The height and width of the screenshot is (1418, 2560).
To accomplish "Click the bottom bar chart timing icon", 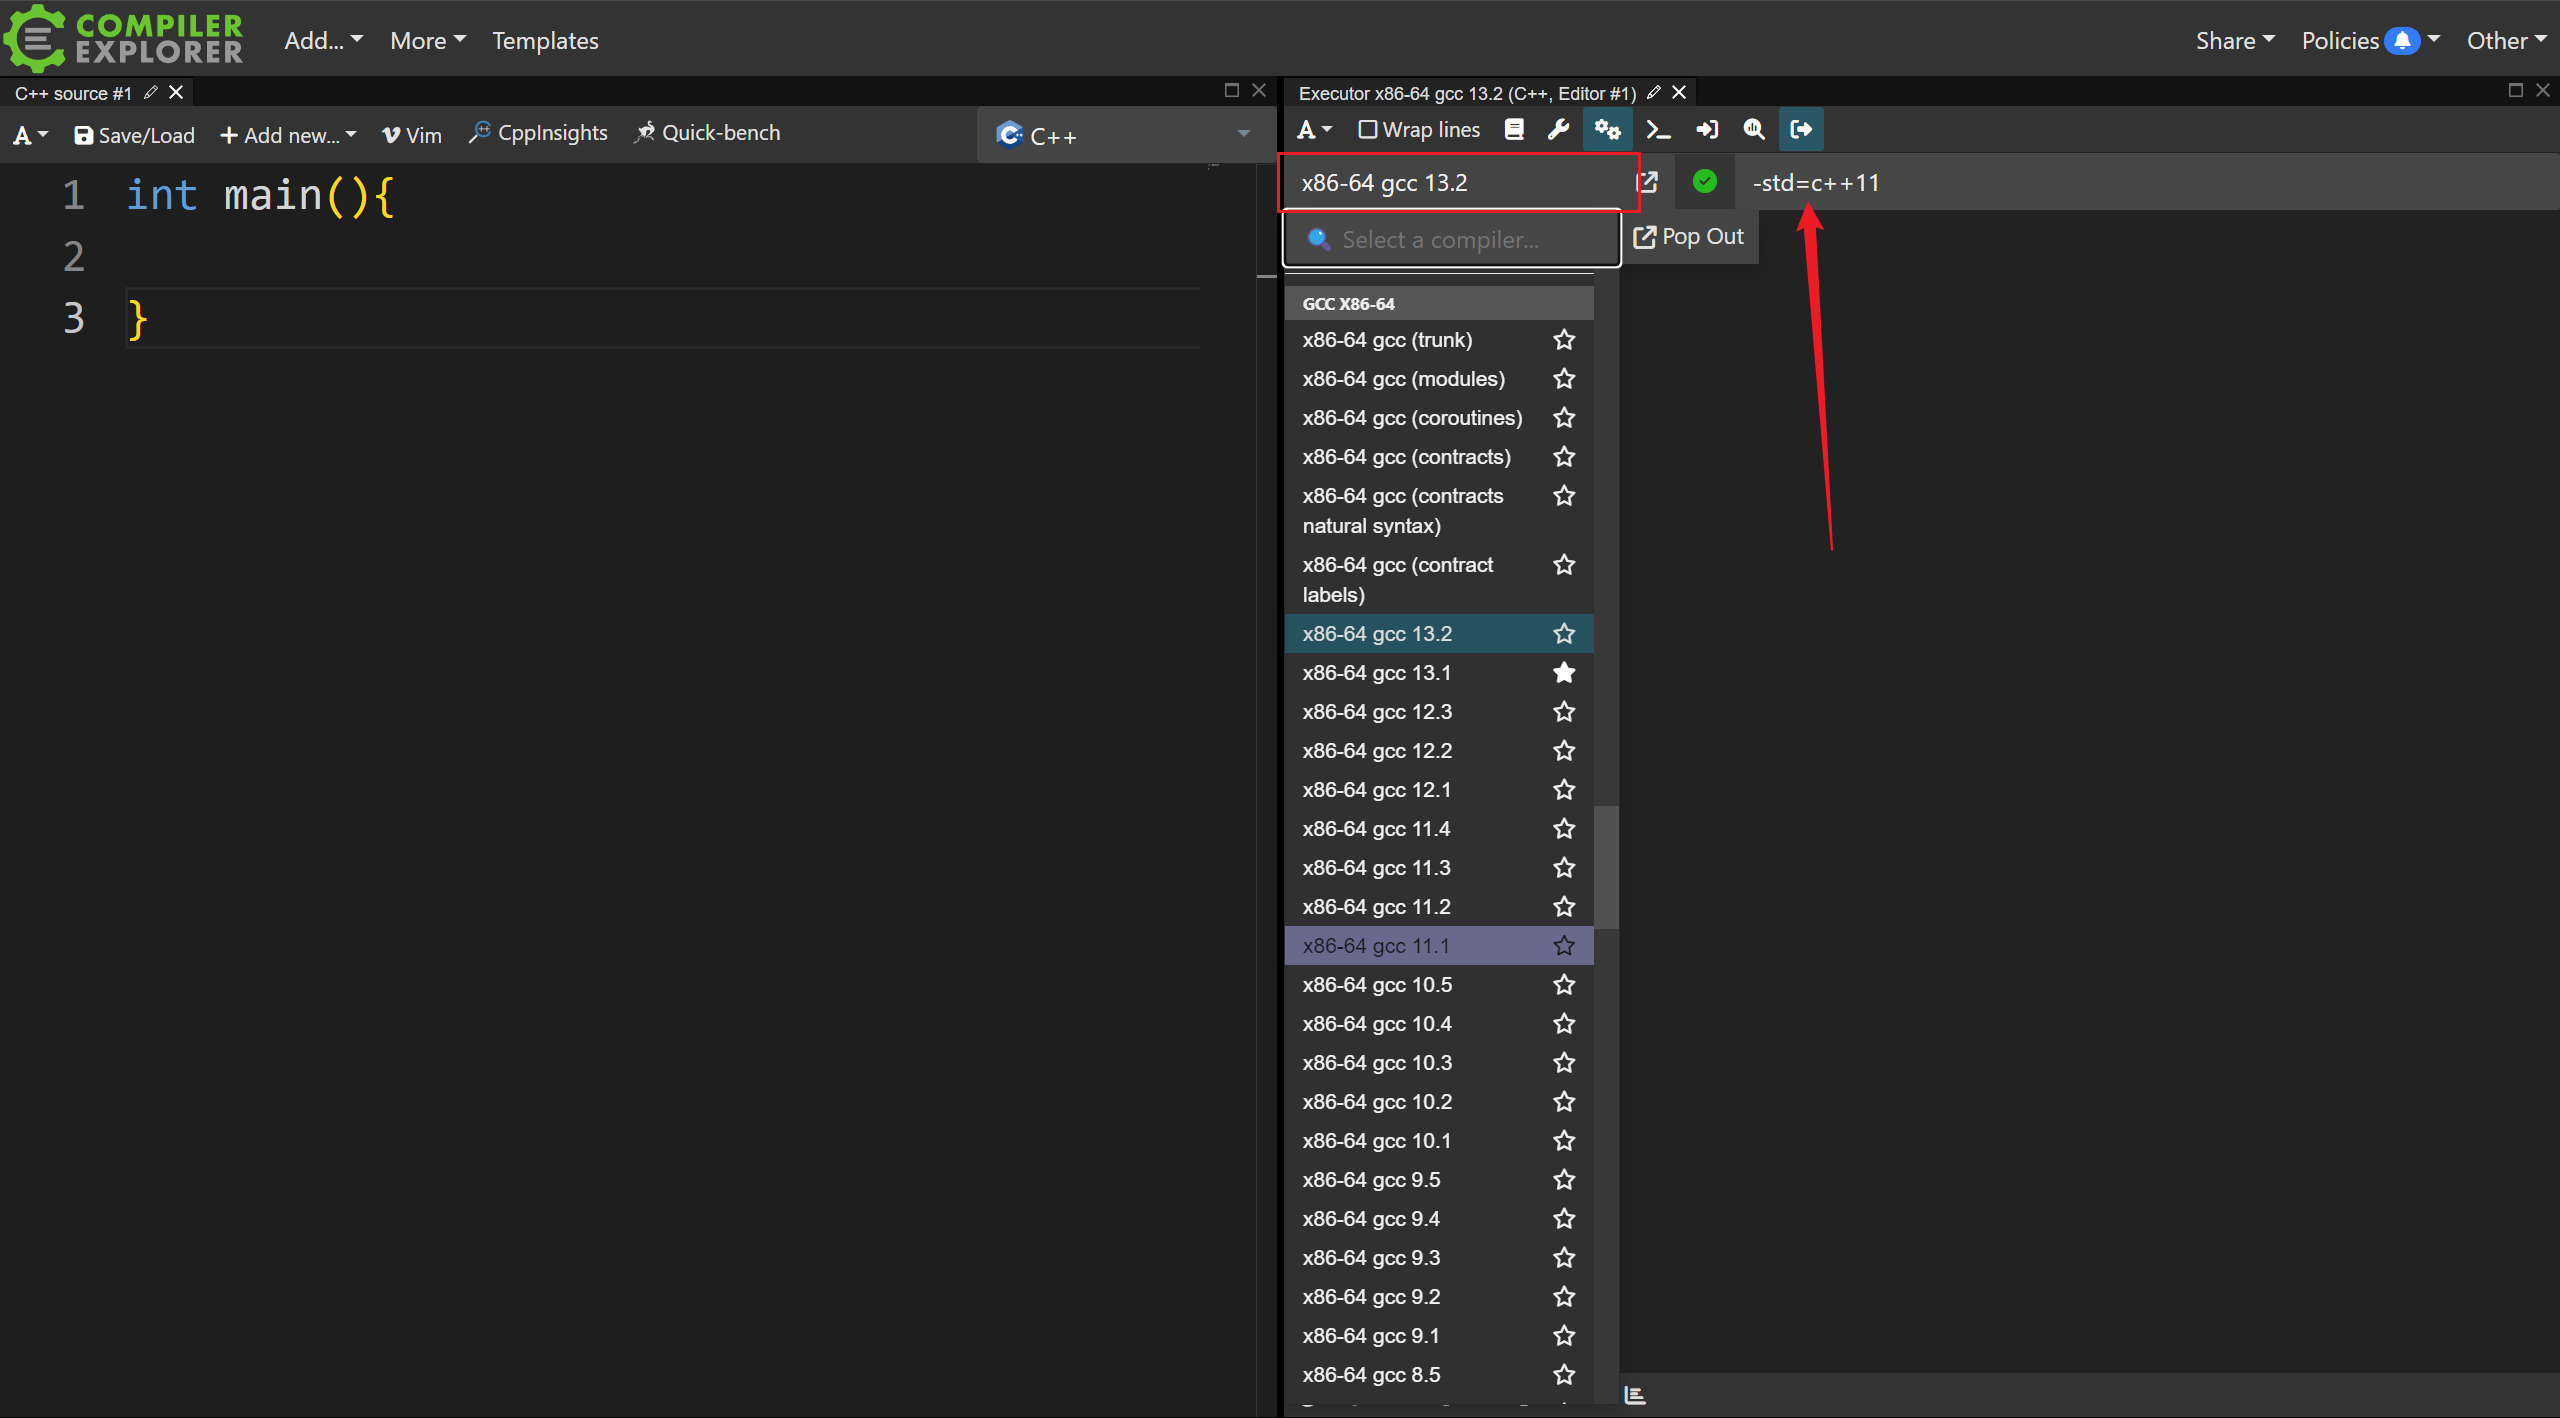I will tap(1635, 1395).
